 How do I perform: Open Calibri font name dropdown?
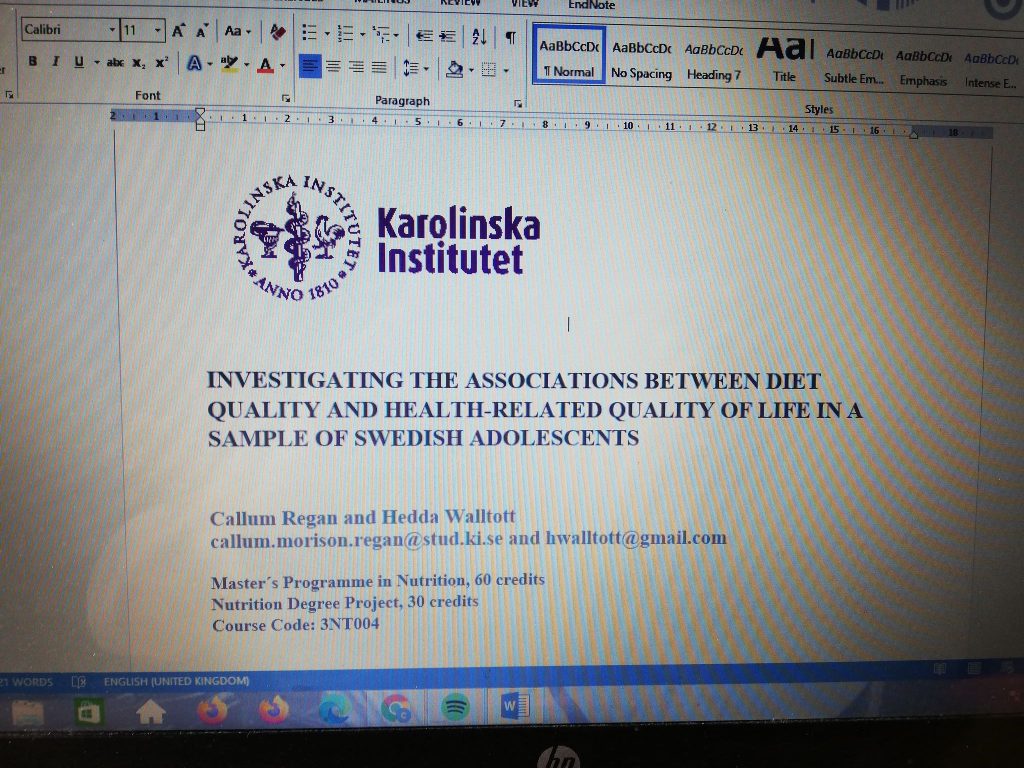coord(112,30)
